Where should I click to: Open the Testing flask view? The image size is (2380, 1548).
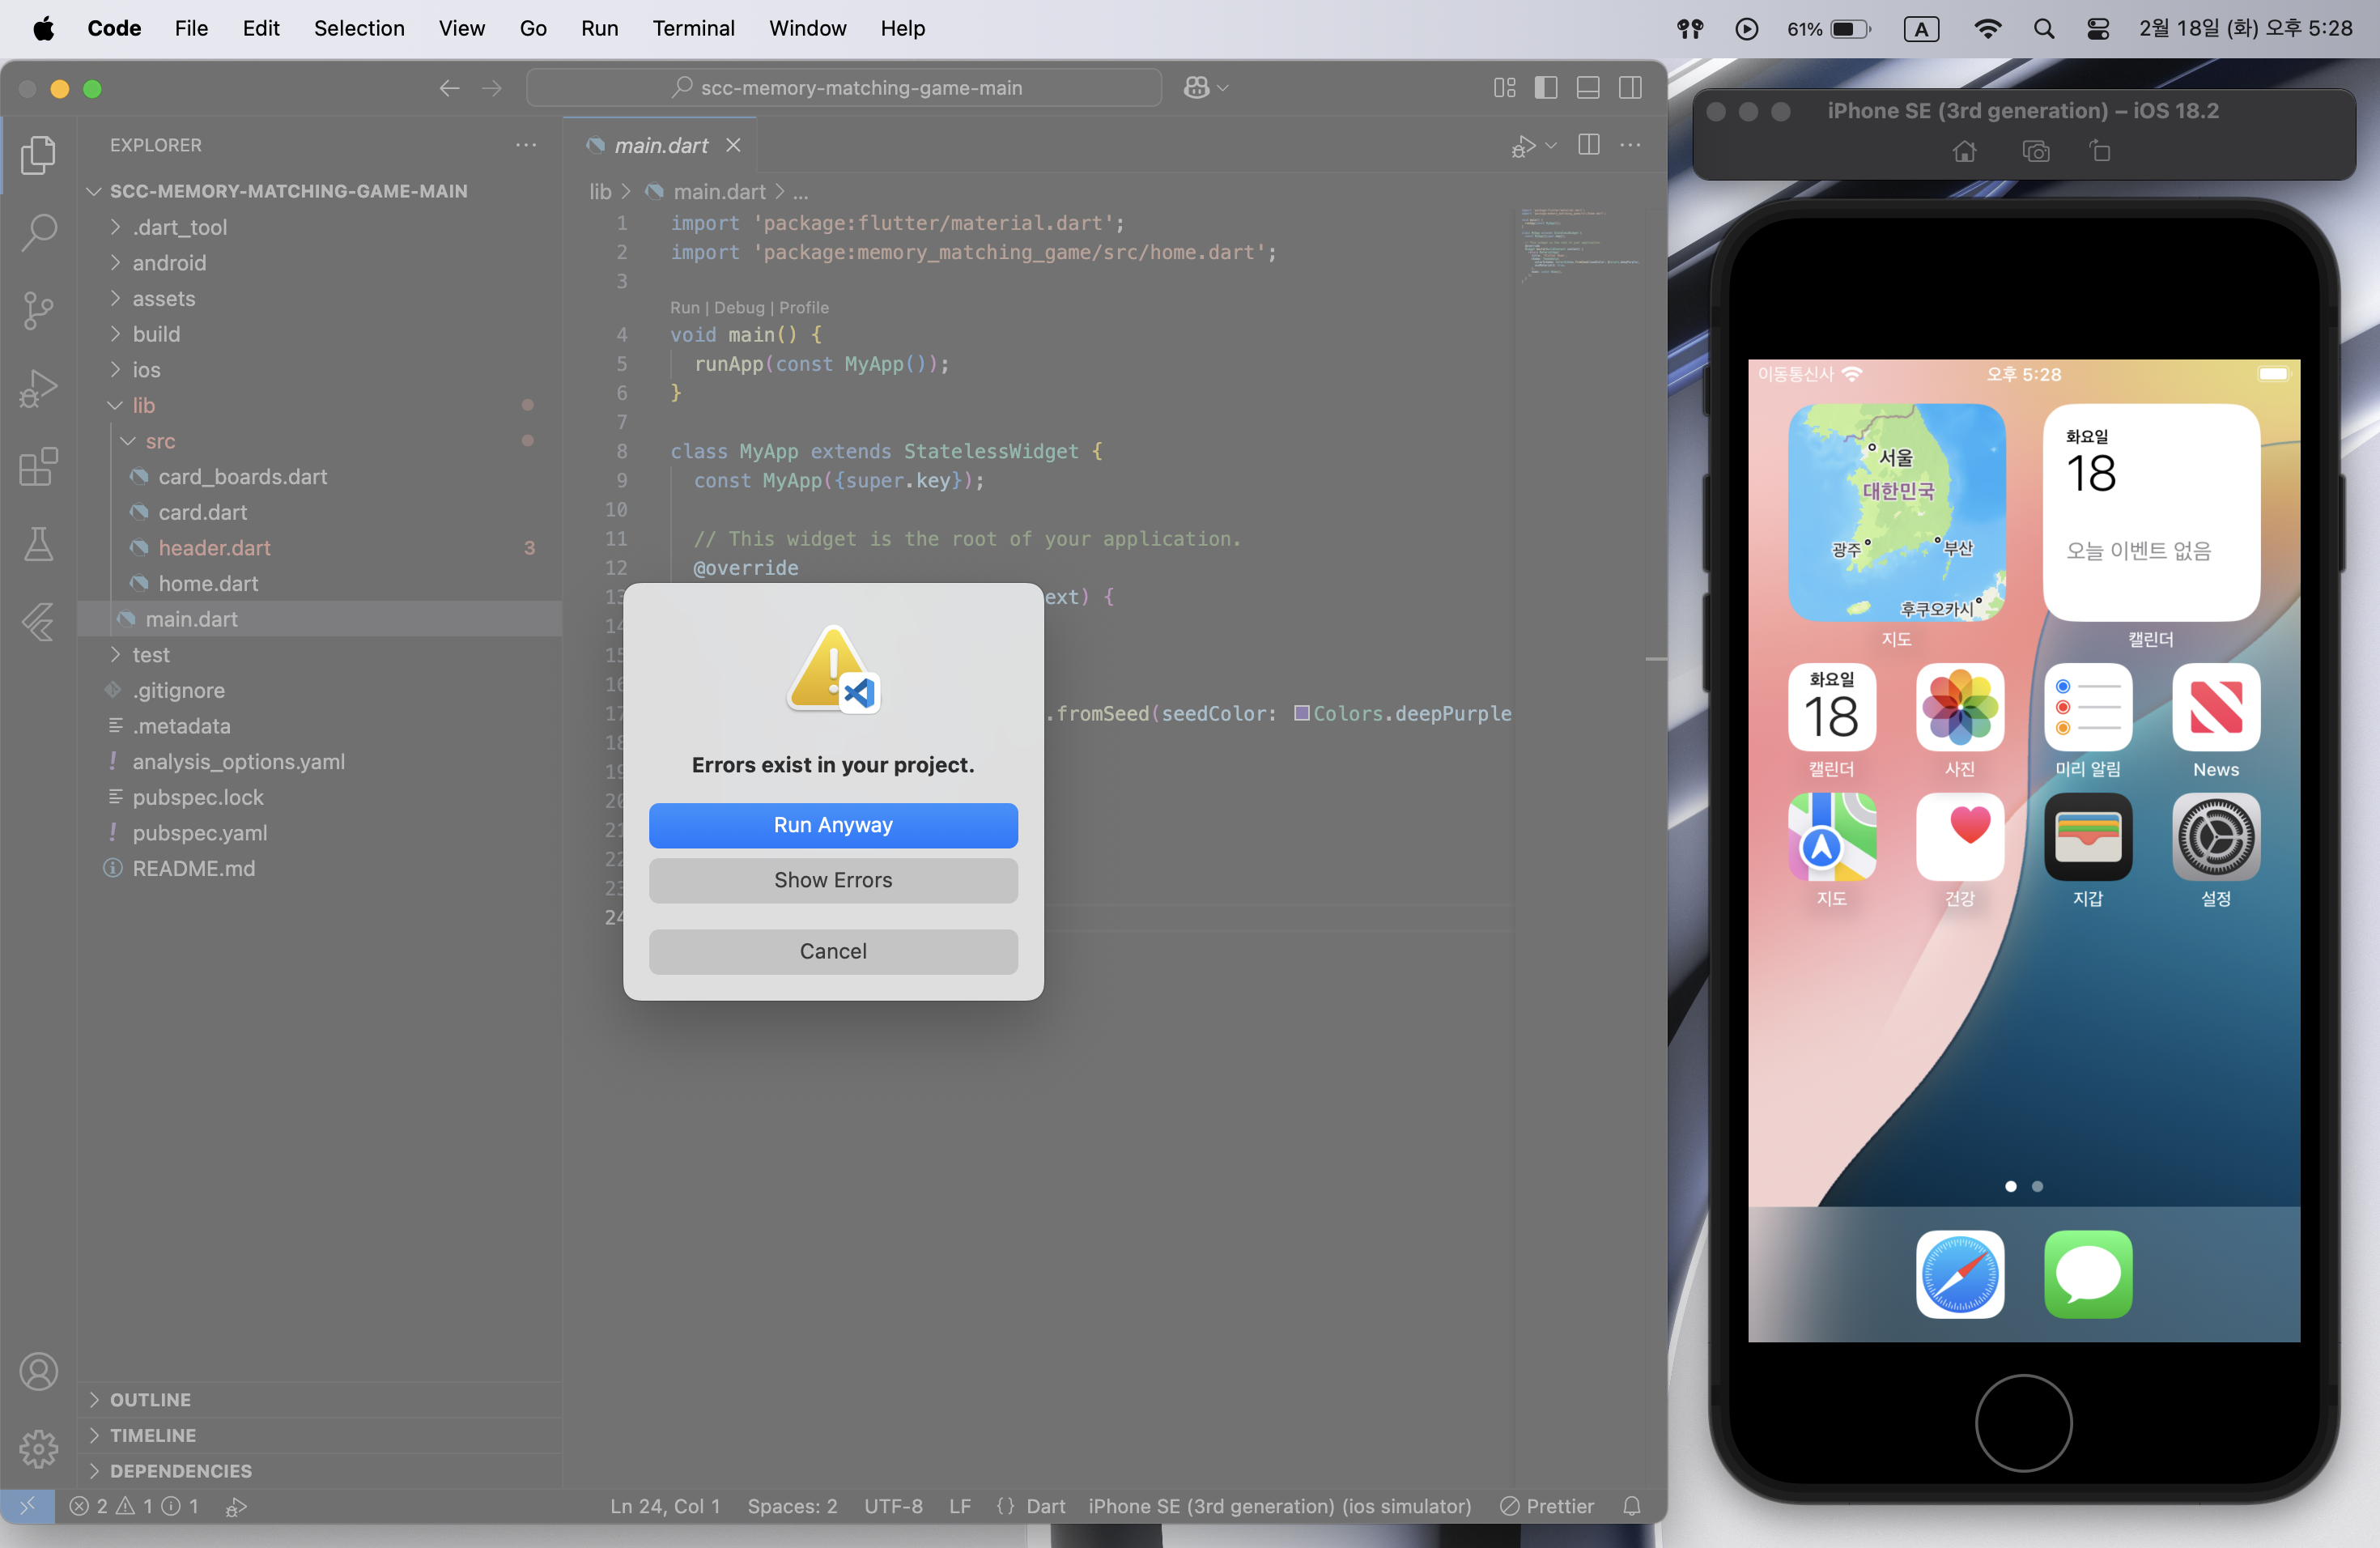tap(38, 544)
